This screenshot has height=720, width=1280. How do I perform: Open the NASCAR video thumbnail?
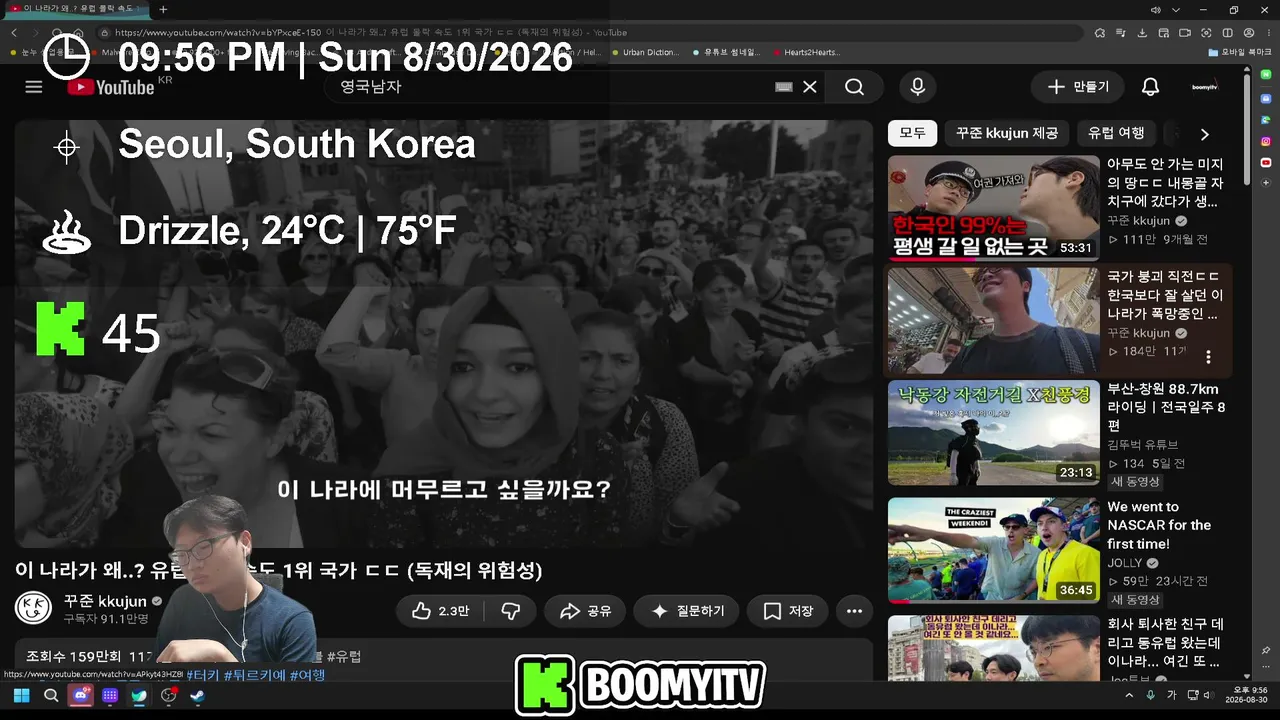coord(993,551)
